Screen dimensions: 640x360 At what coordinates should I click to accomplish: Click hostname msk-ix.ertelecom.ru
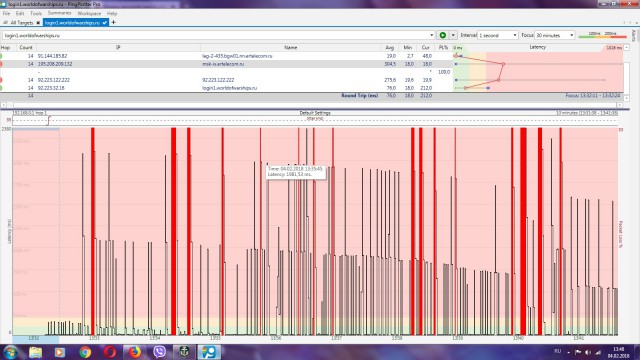click(223, 64)
